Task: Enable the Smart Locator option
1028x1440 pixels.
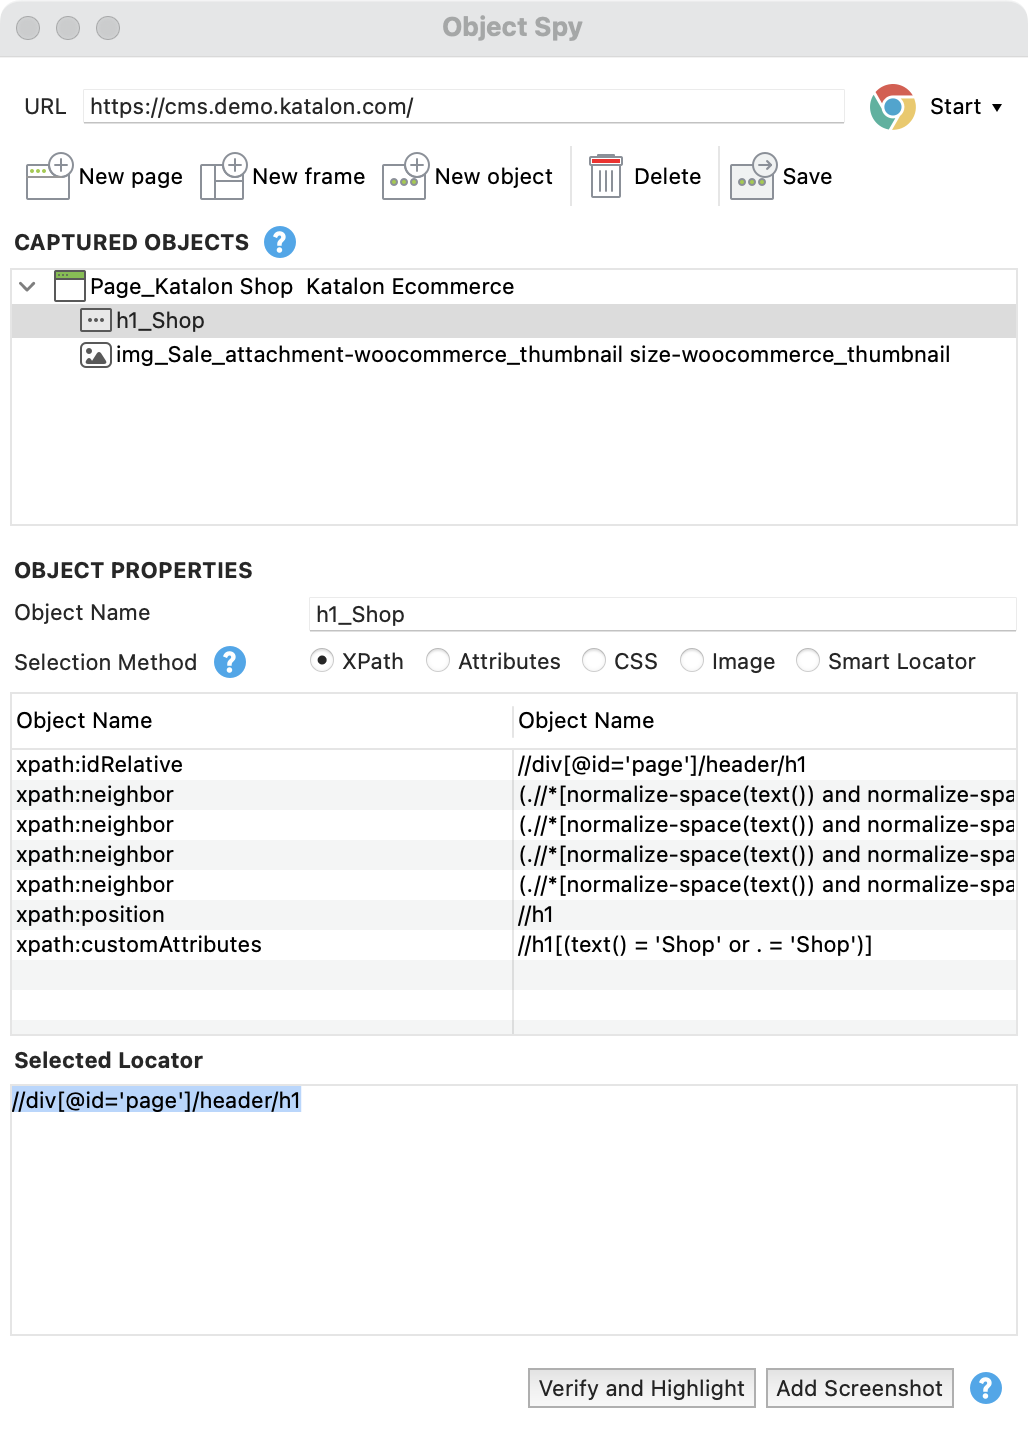Action: tap(808, 661)
